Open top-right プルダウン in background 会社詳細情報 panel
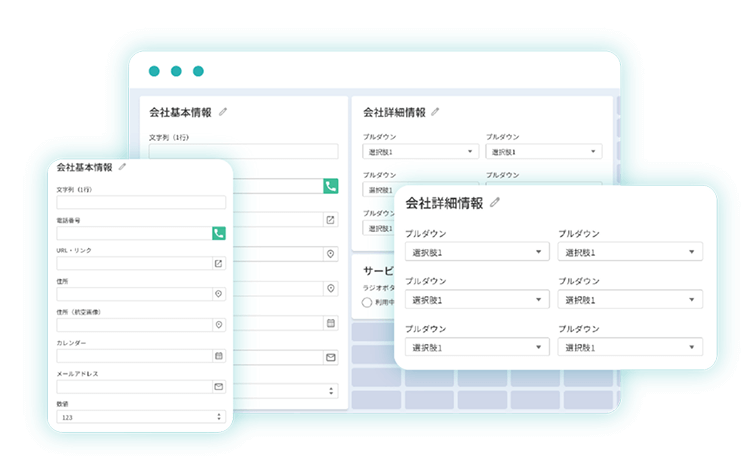The width and height of the screenshot is (750, 464). tap(543, 152)
